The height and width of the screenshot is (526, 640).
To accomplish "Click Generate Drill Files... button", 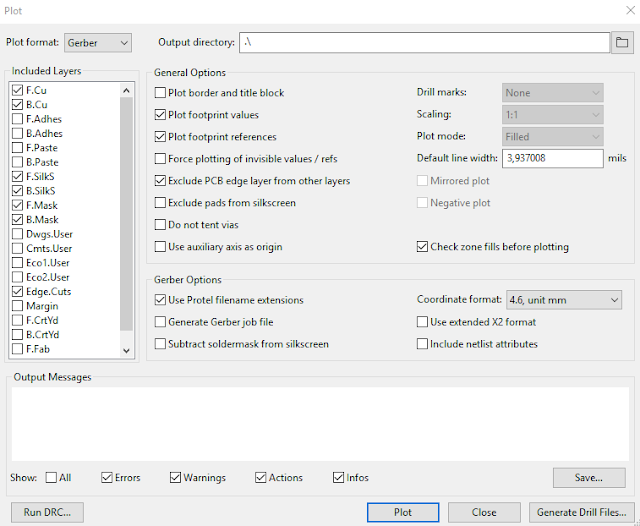I will coord(582,513).
